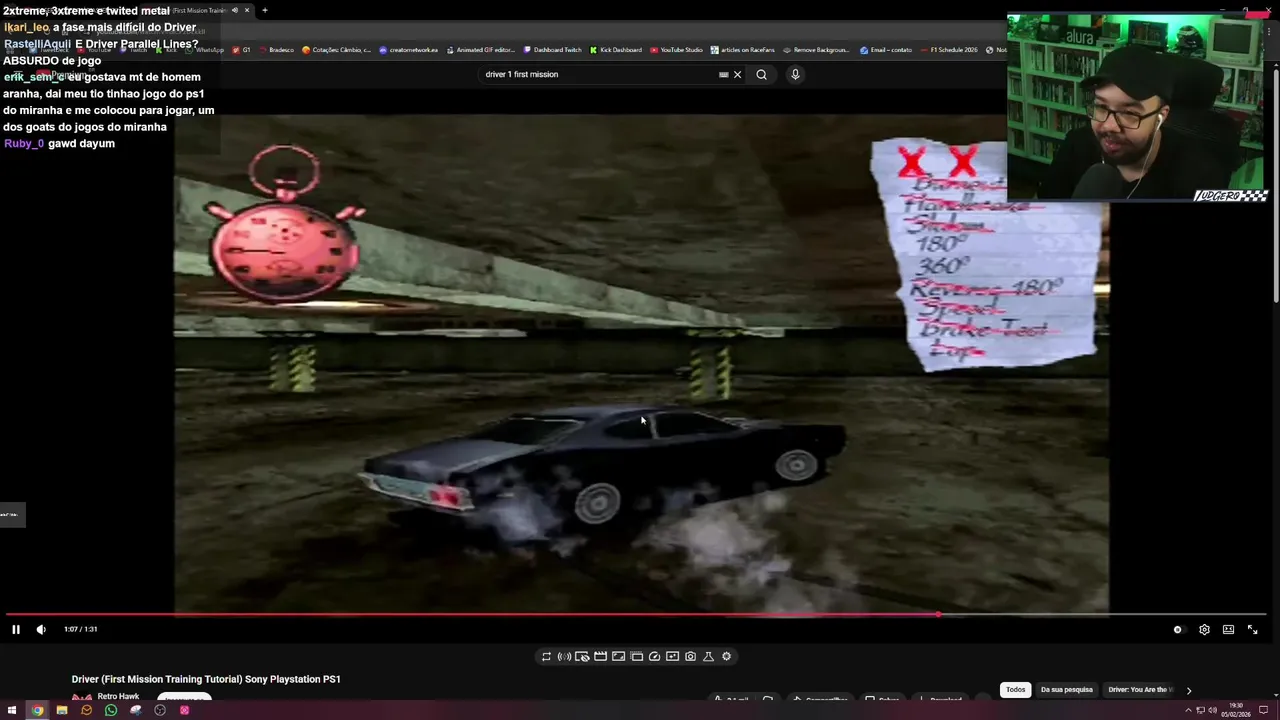Open the Cotações Câmbio bookmark
This screenshot has width=1280, height=720.
[337, 50]
